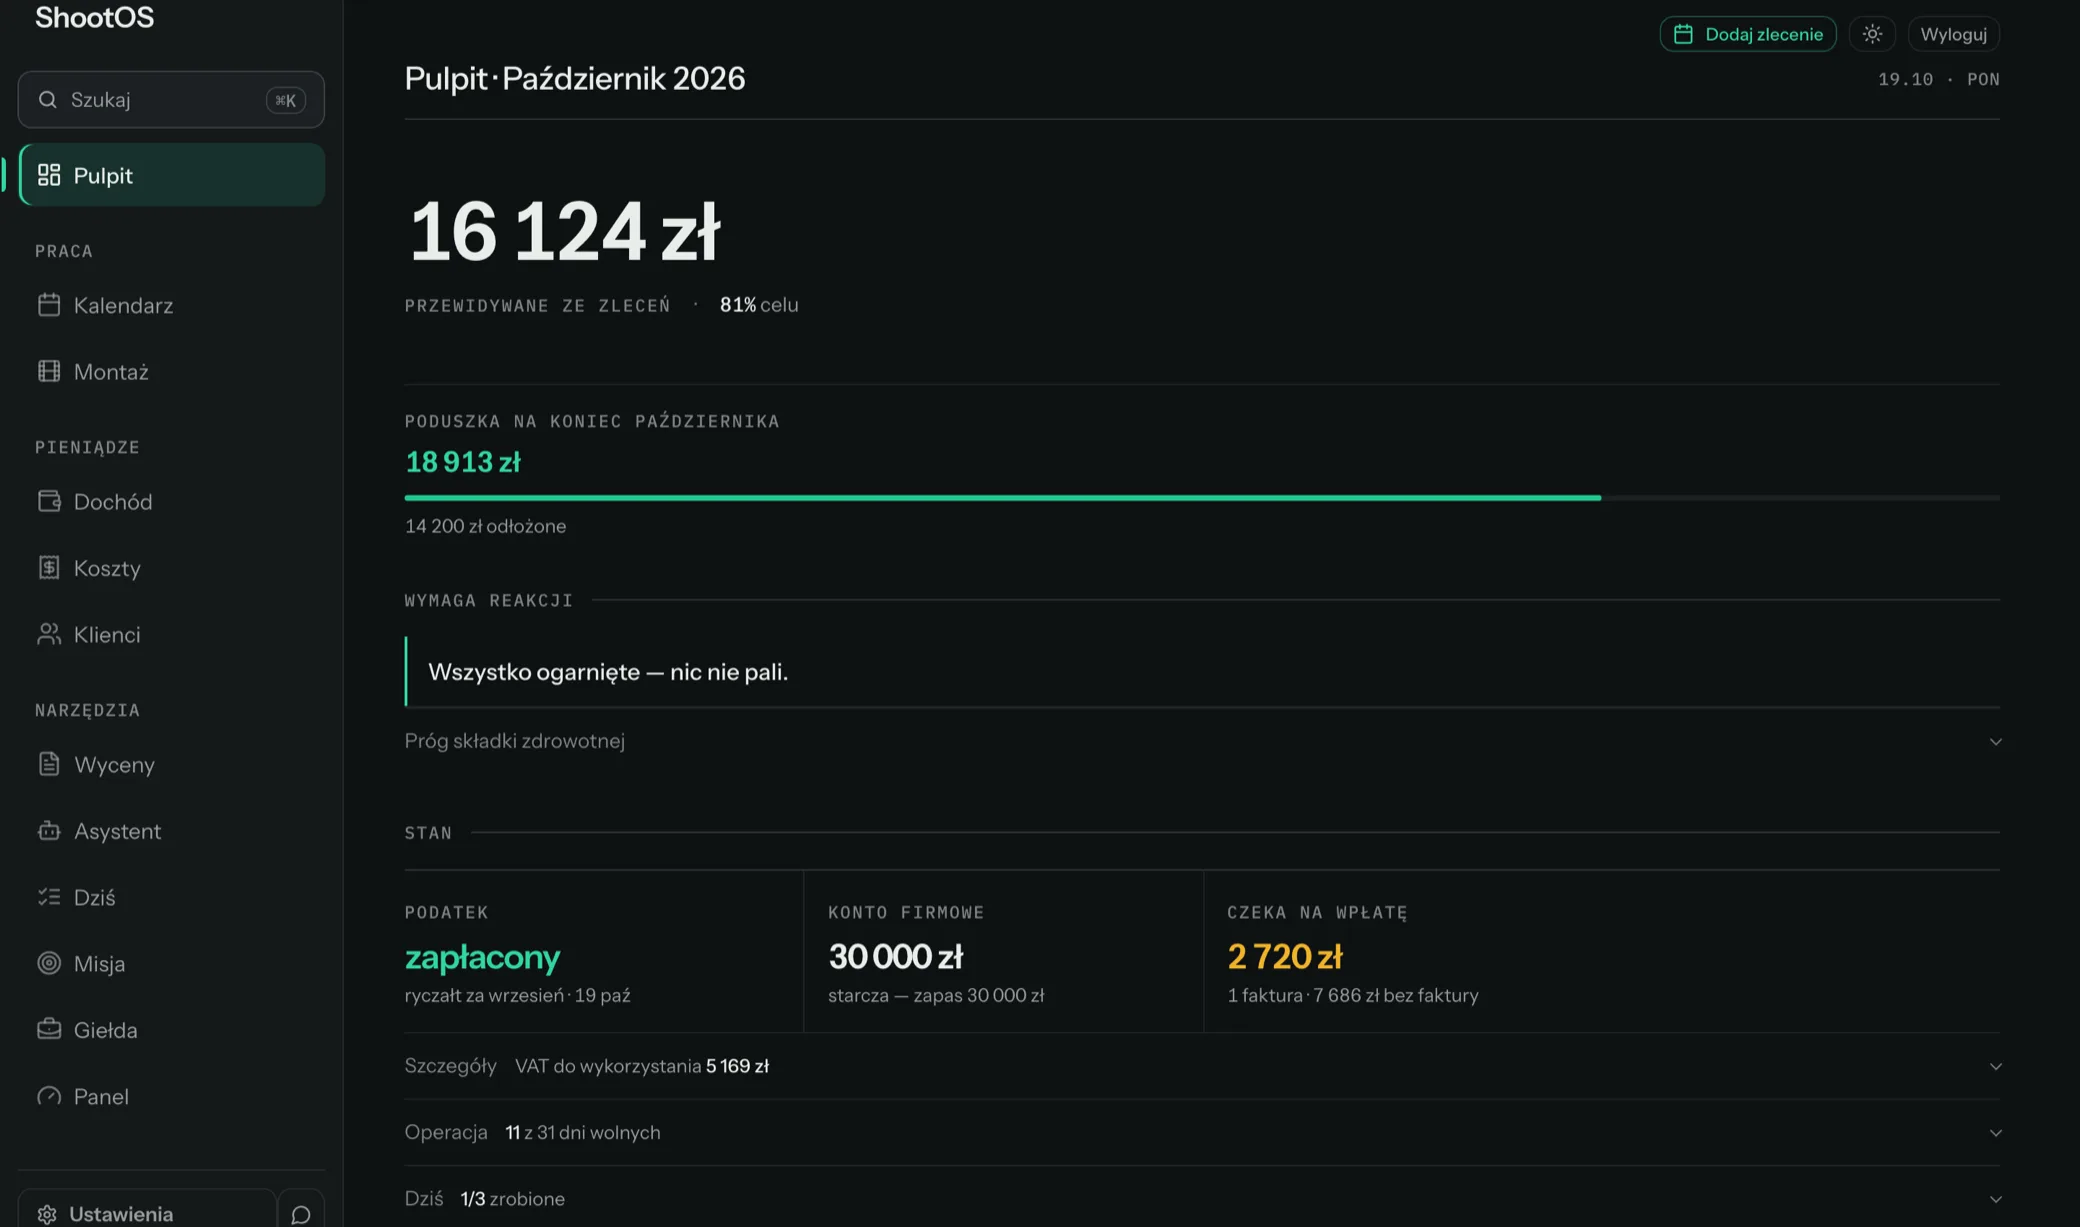The image size is (2080, 1227).
Task: Focus the Szukaj search field
Action: tap(171, 100)
